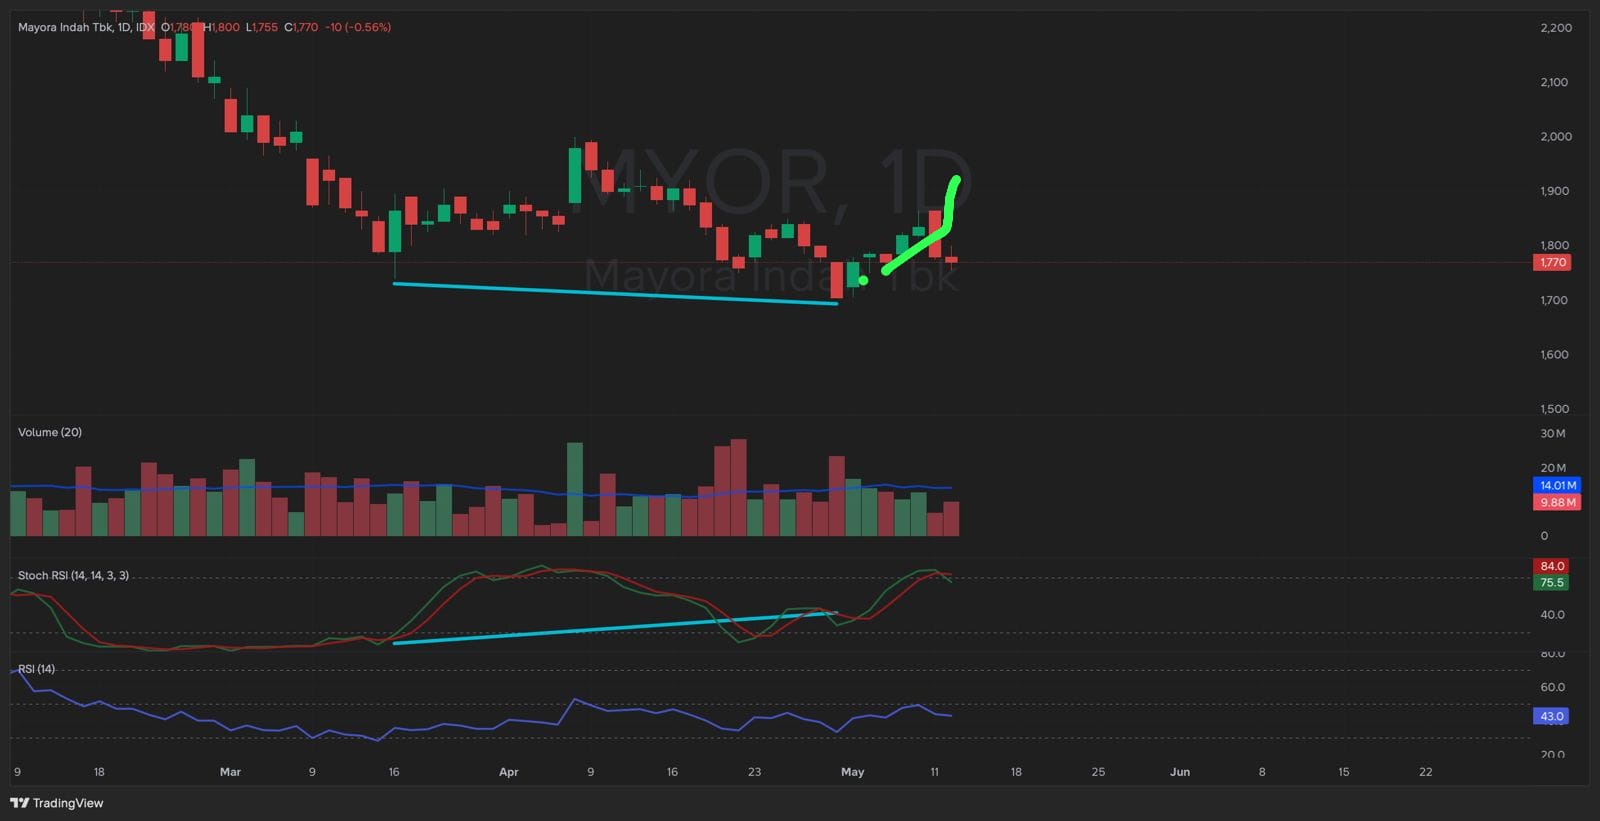Open the Volume (20) indicator legend
The width and height of the screenshot is (1600, 821).
pyautogui.click(x=50, y=432)
